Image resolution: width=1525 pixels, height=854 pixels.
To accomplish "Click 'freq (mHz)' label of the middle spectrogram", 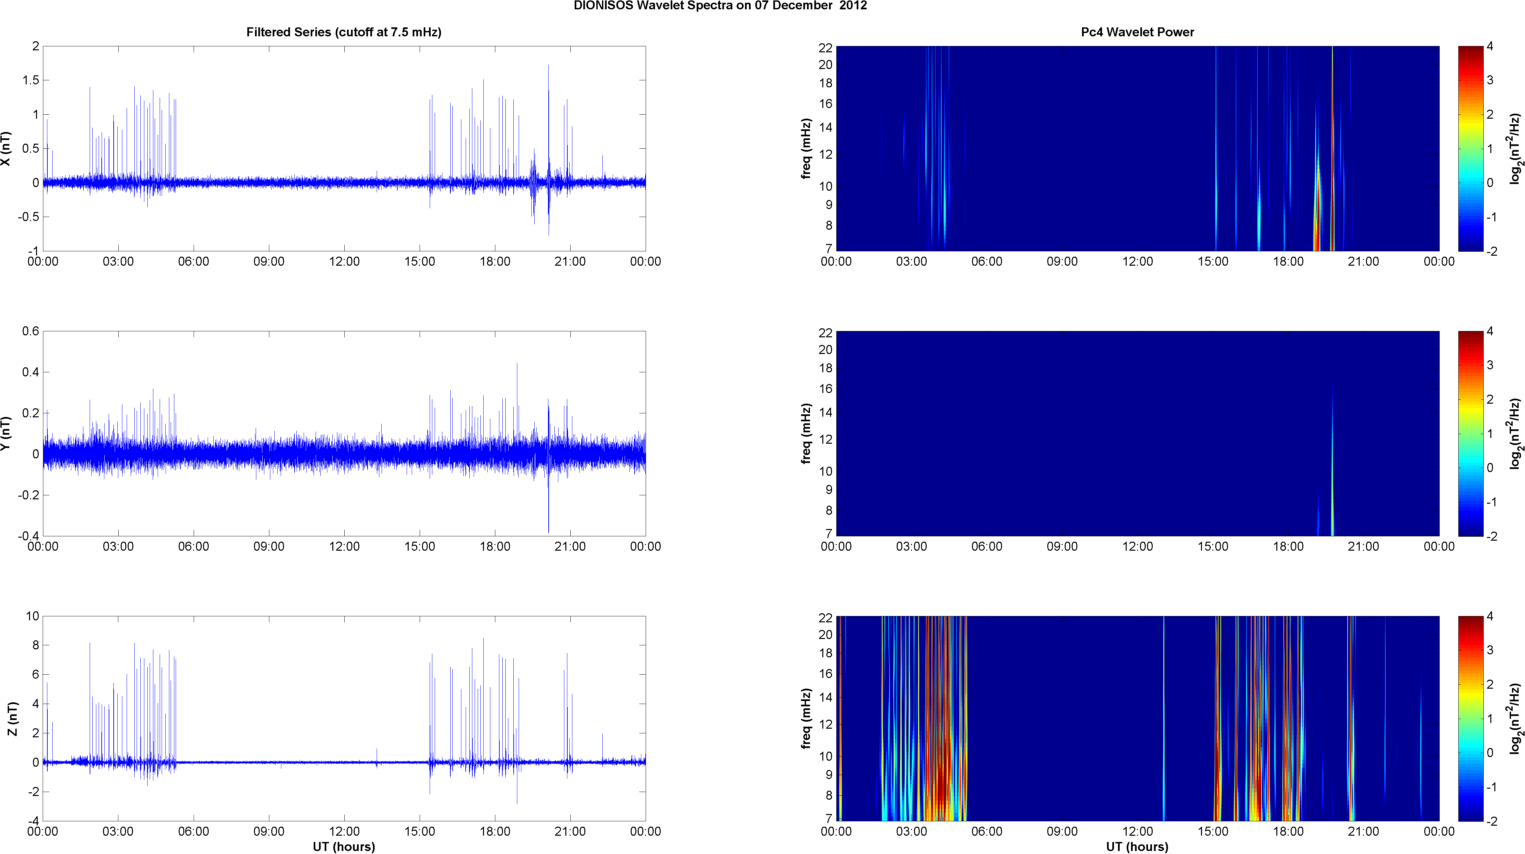I will pyautogui.click(x=806, y=434).
